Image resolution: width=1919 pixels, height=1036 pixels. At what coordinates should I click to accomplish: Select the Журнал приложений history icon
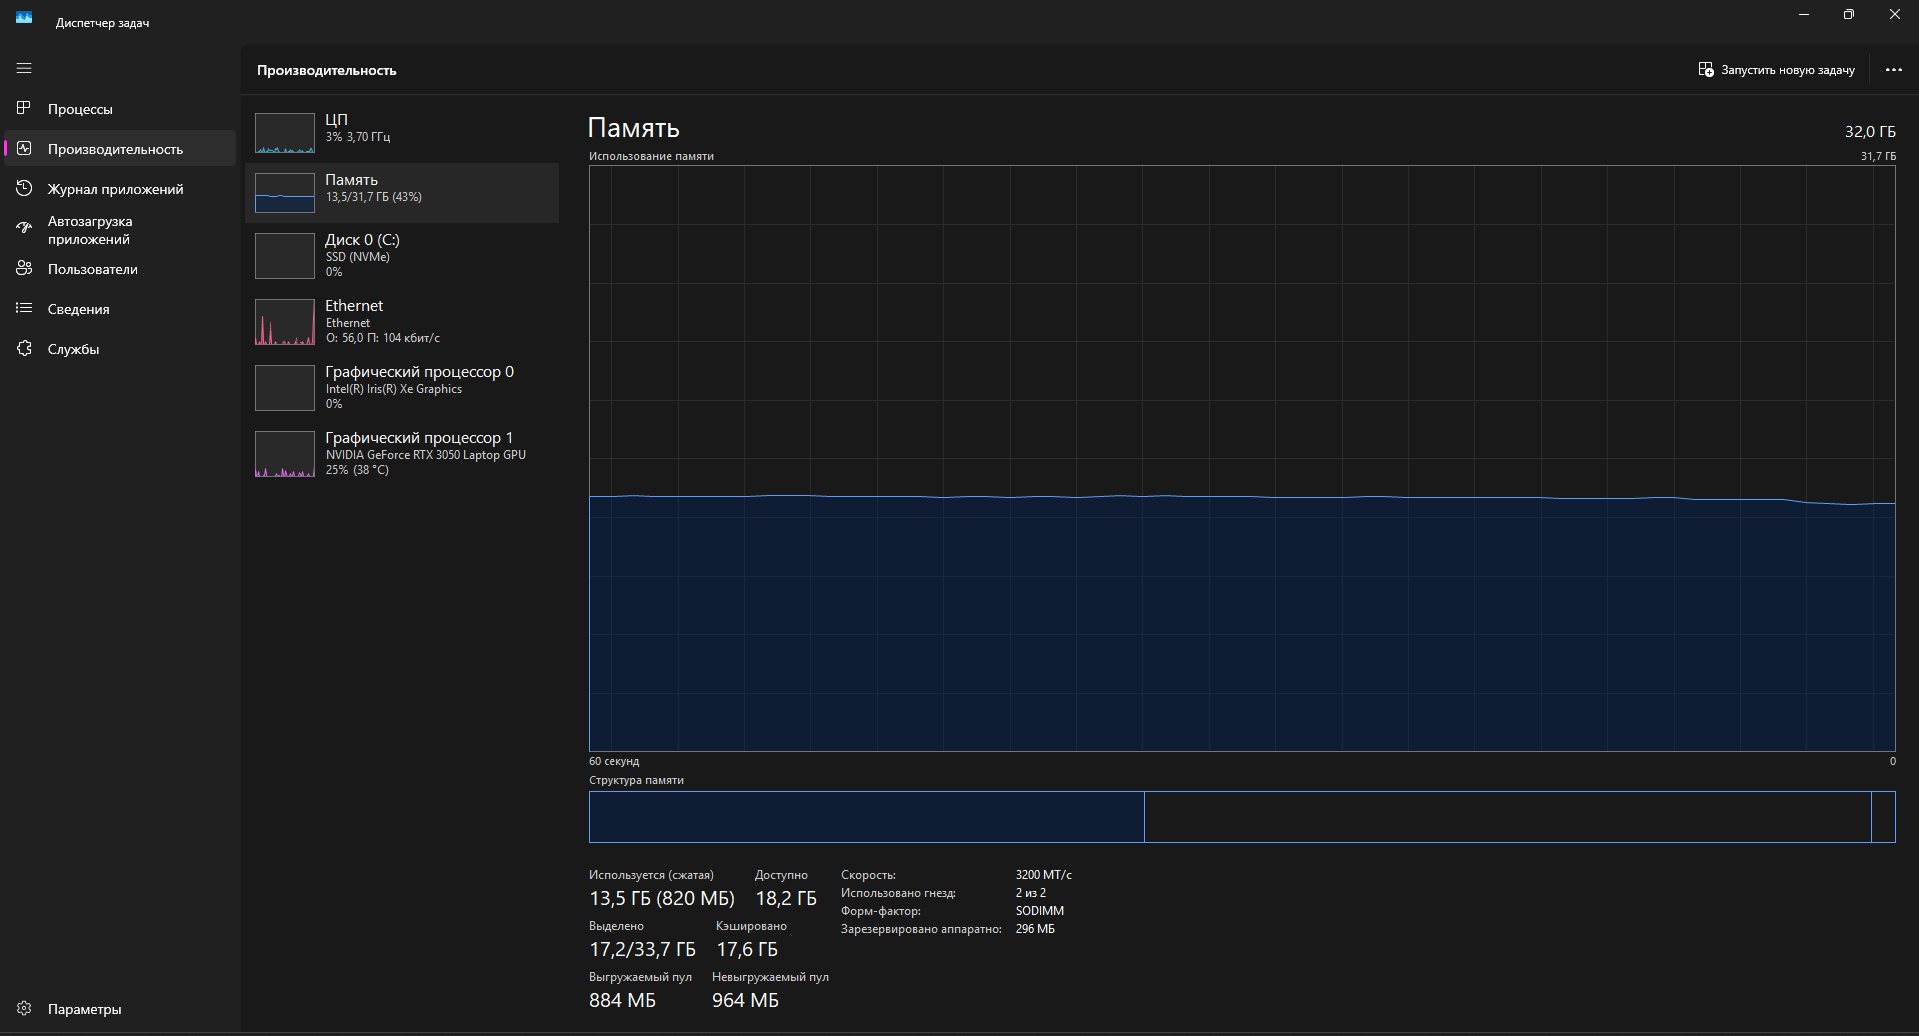(x=24, y=188)
